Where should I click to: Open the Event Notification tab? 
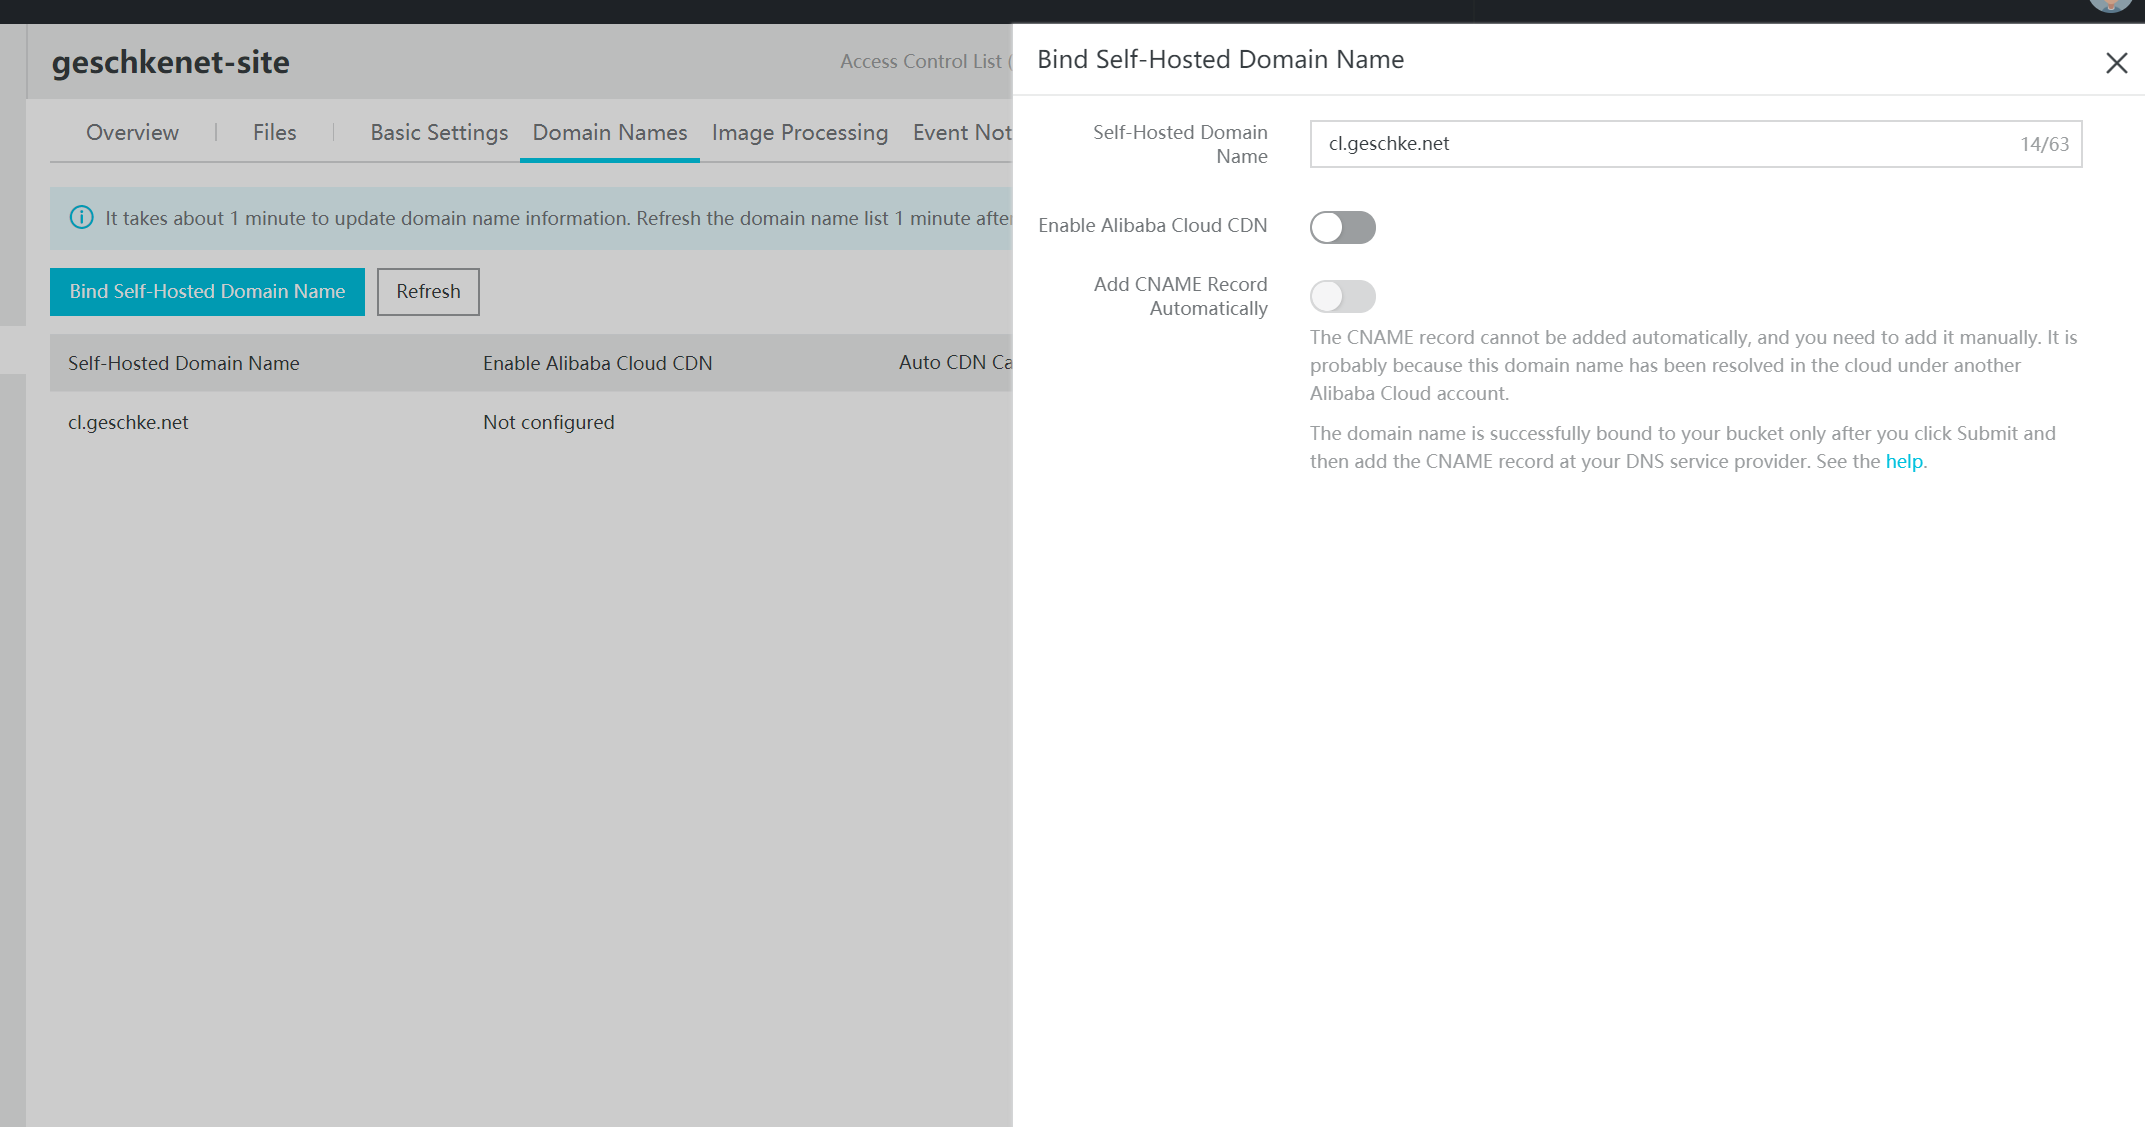pos(962,132)
